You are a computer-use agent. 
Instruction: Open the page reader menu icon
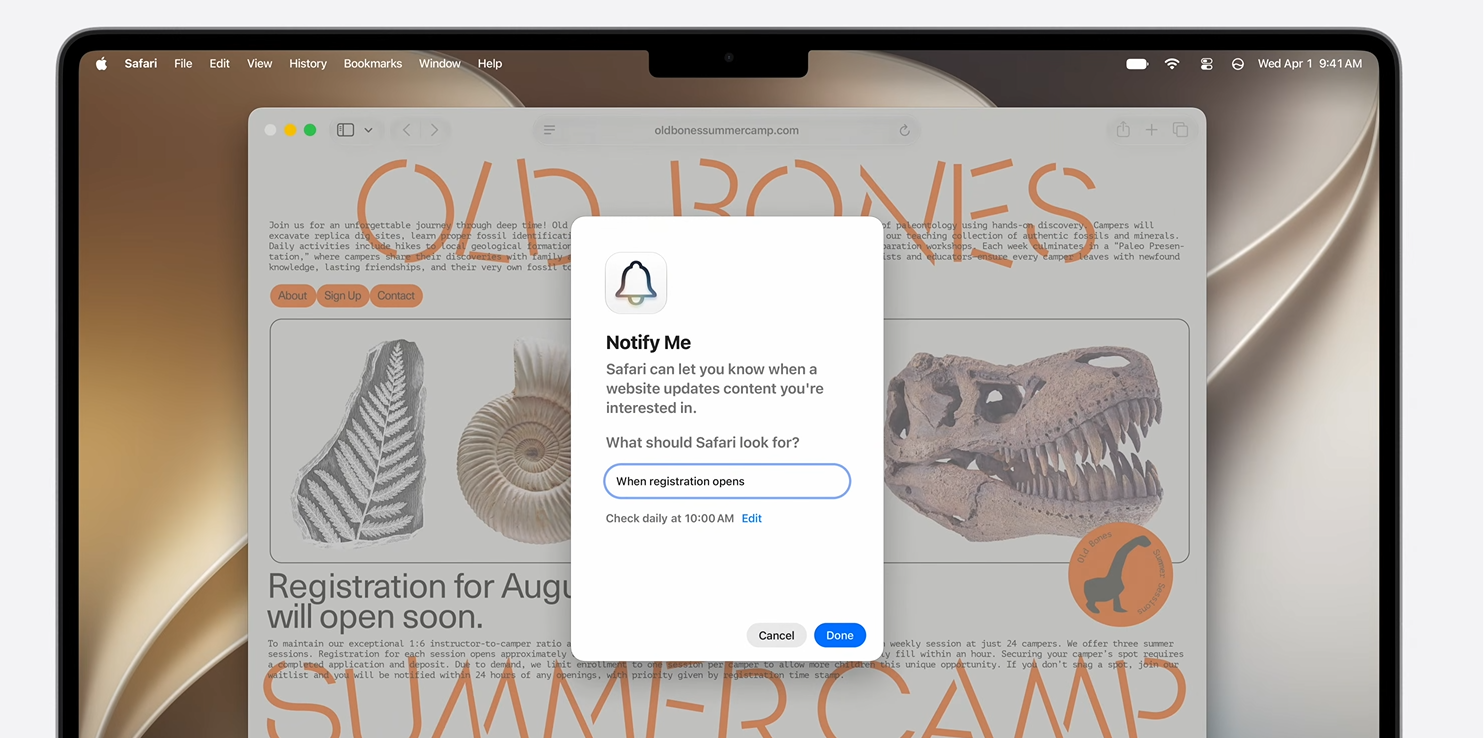(549, 130)
